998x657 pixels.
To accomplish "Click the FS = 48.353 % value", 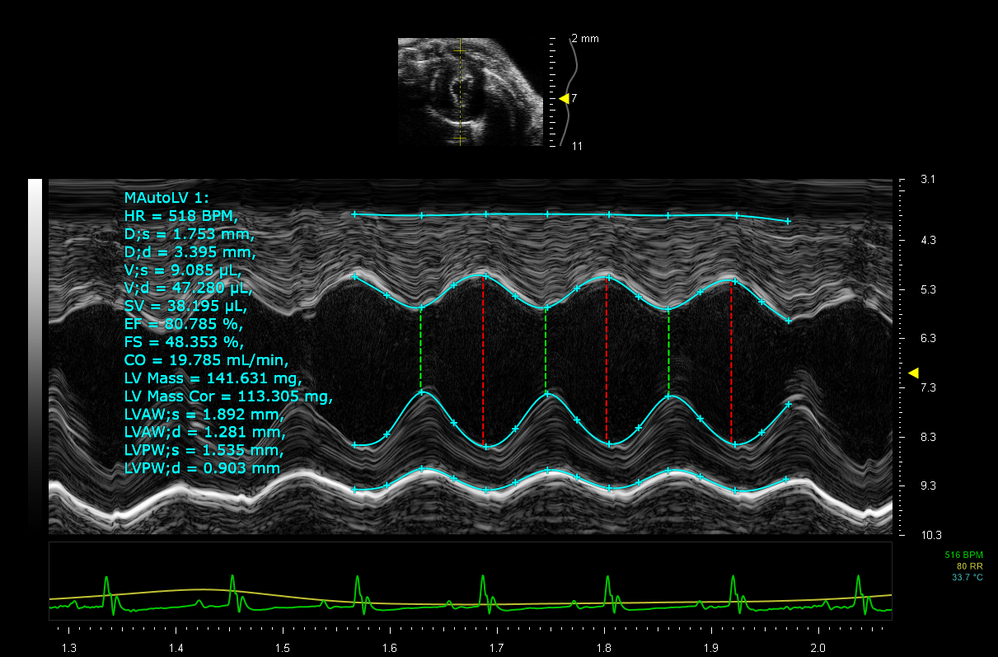I will [x=184, y=342].
